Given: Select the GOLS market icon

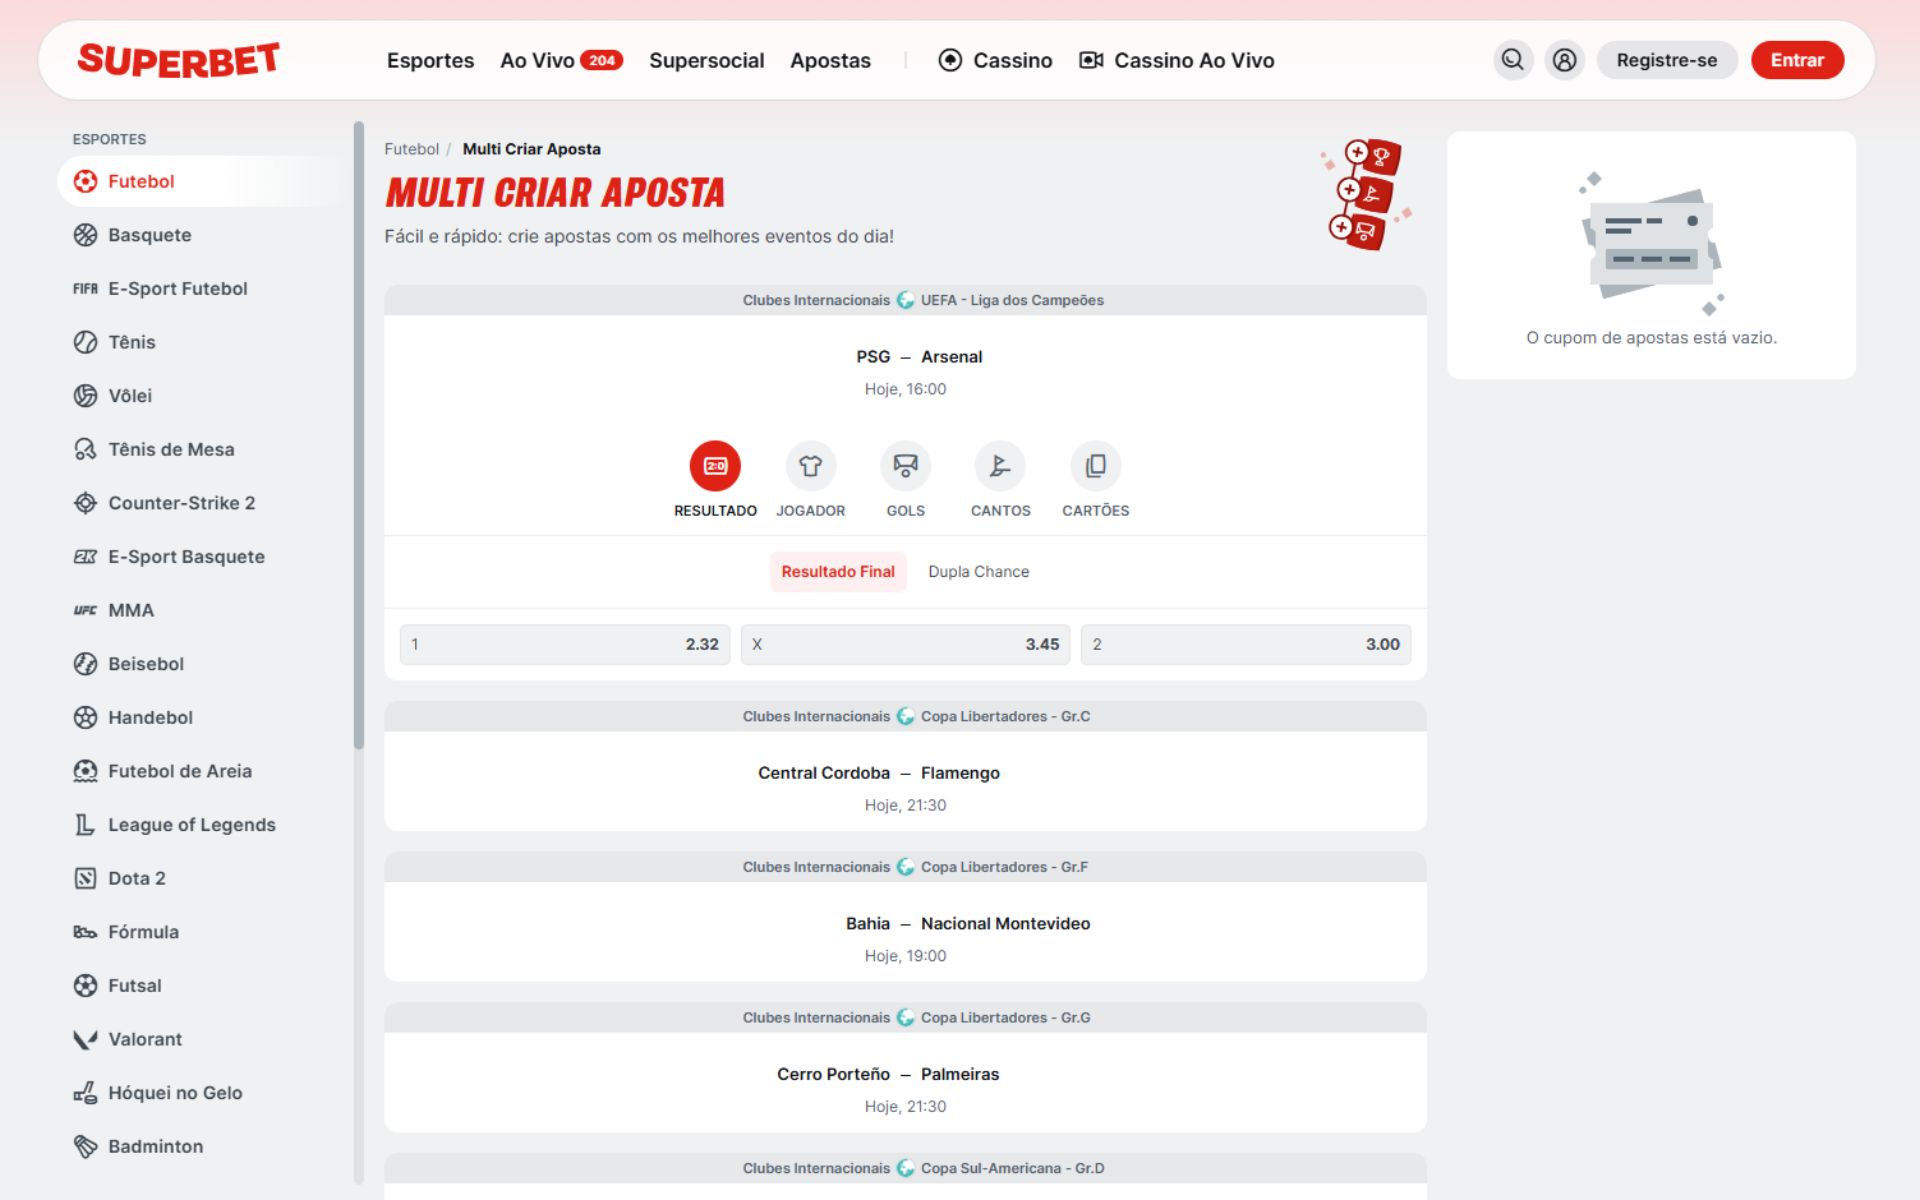Looking at the screenshot, I should coord(905,465).
